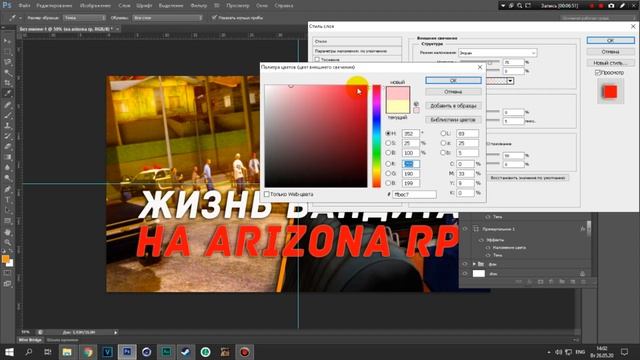640x360 pixels.
Task: Open the gradient picker dropdown arrow
Action: (510, 81)
